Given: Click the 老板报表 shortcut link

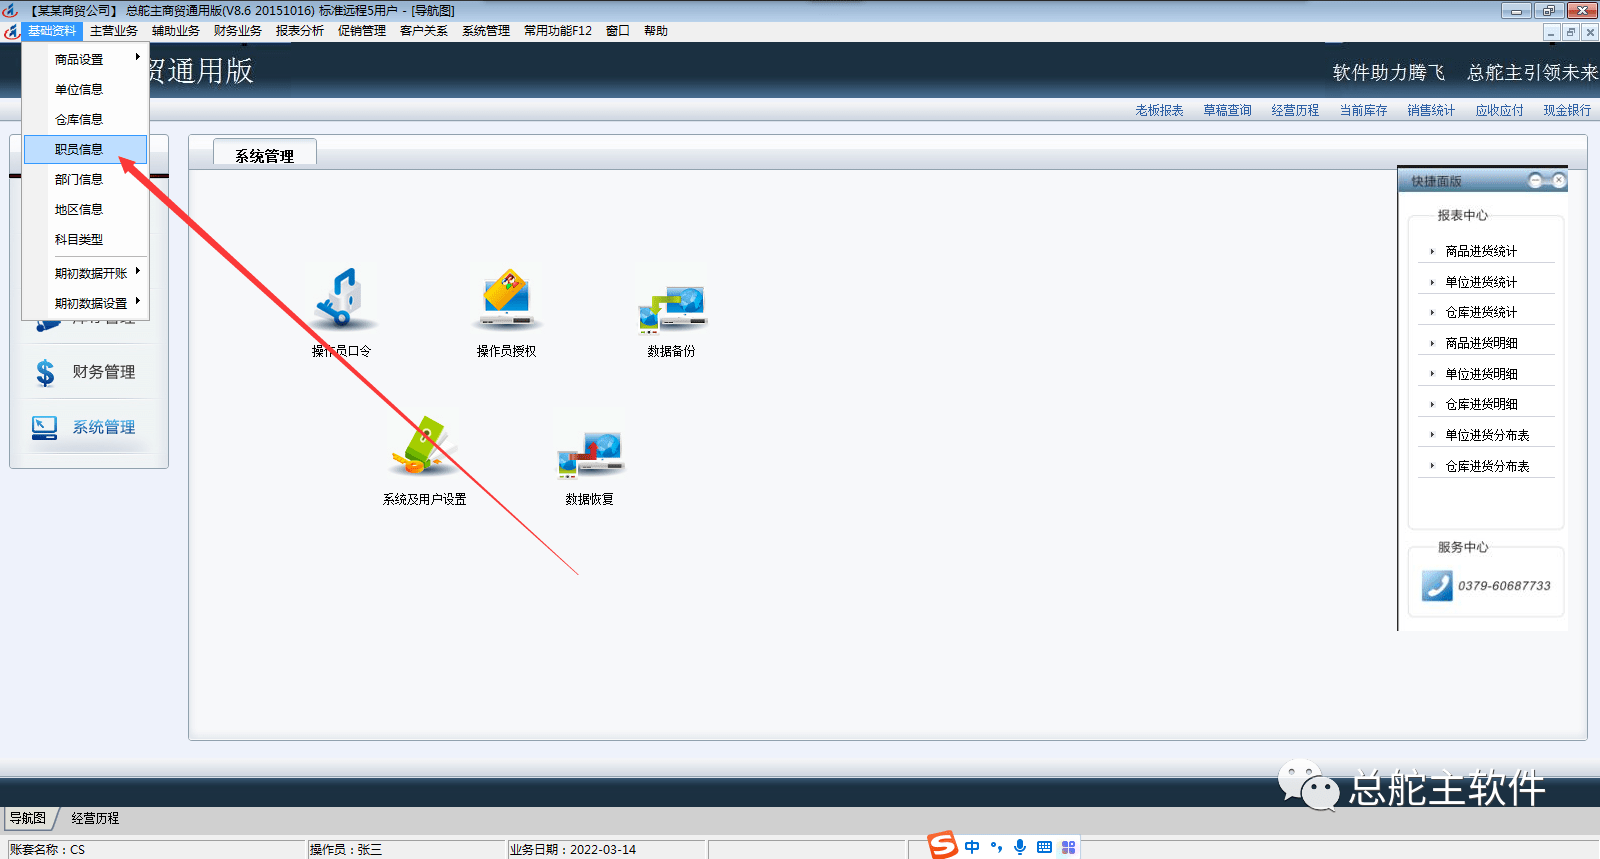Looking at the screenshot, I should point(1159,111).
